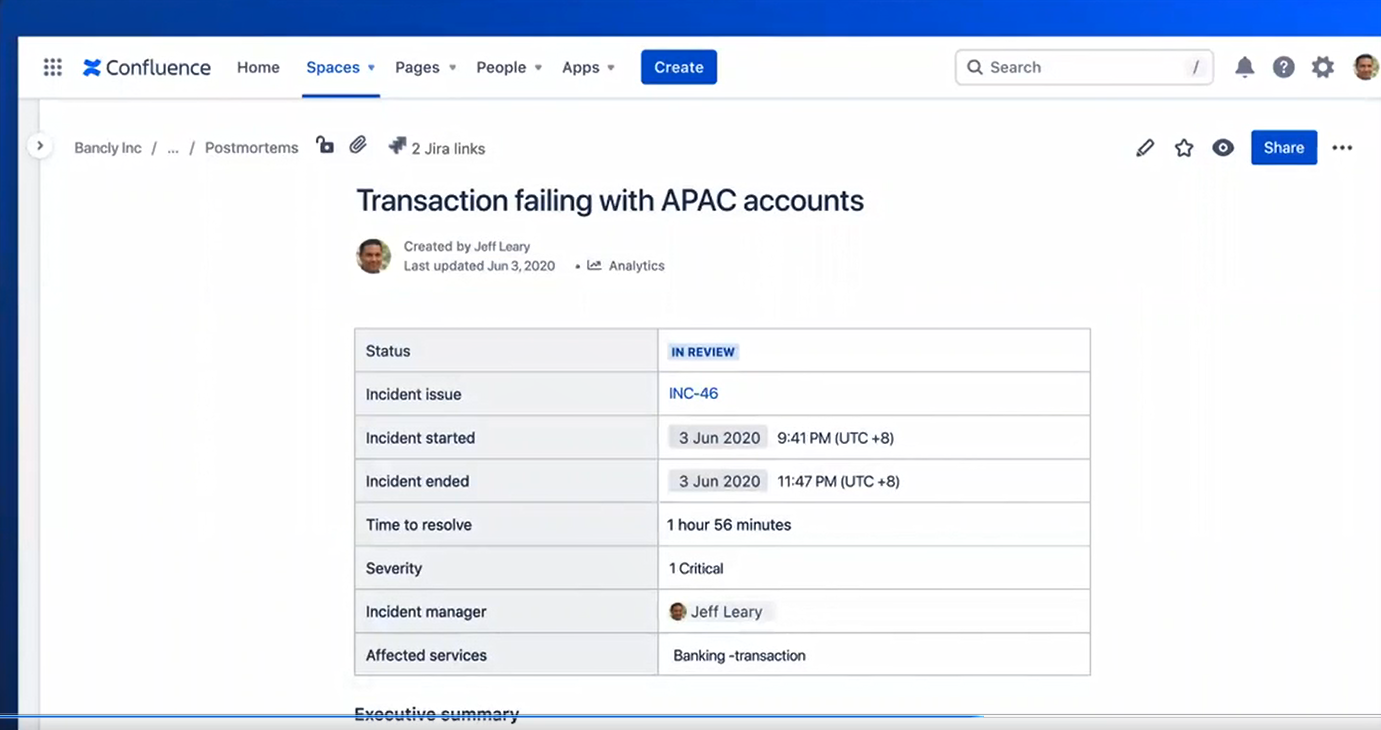The width and height of the screenshot is (1381, 730).
Task: Open the notifications bell
Action: tap(1244, 67)
